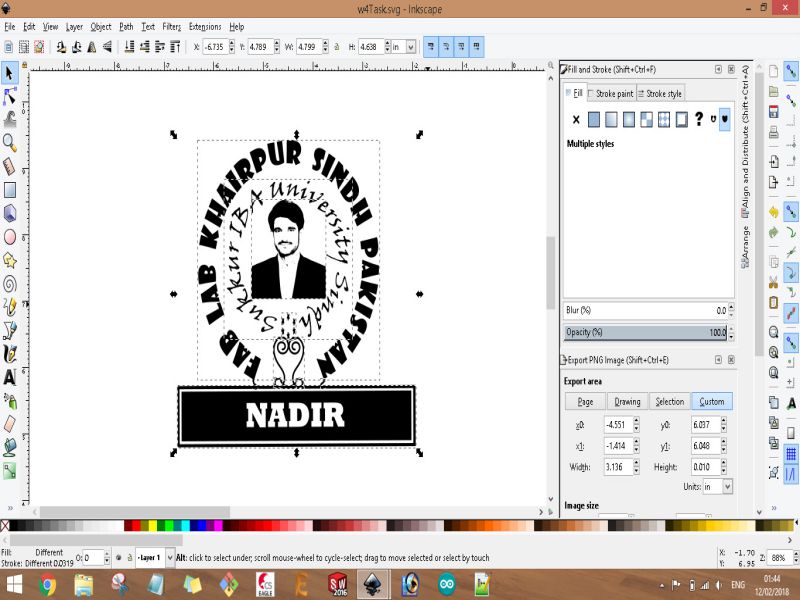
Task: Select the Ellipse circle tool
Action: (x=10, y=237)
